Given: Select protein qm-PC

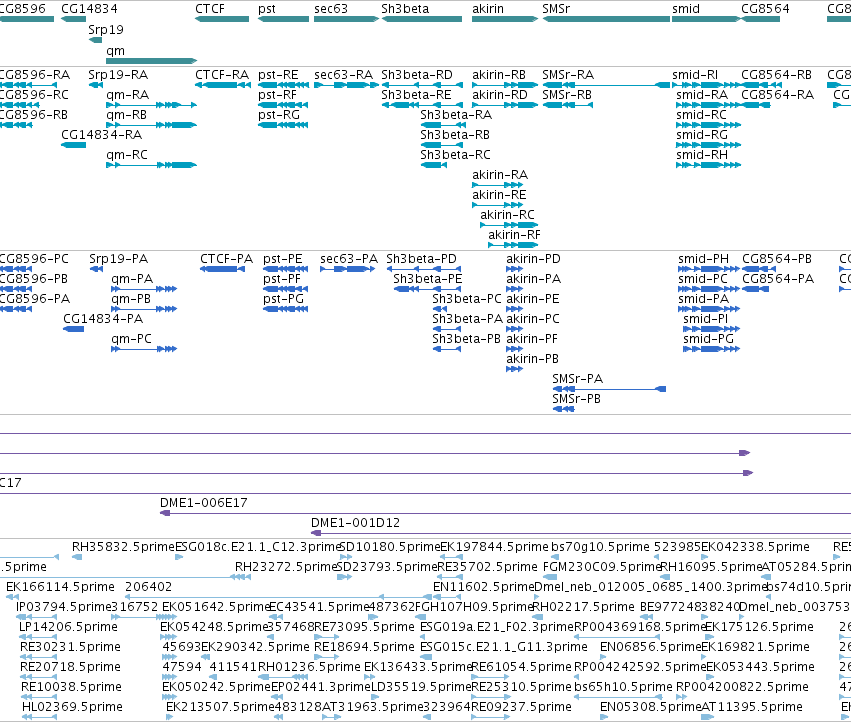Looking at the screenshot, I should [144, 349].
